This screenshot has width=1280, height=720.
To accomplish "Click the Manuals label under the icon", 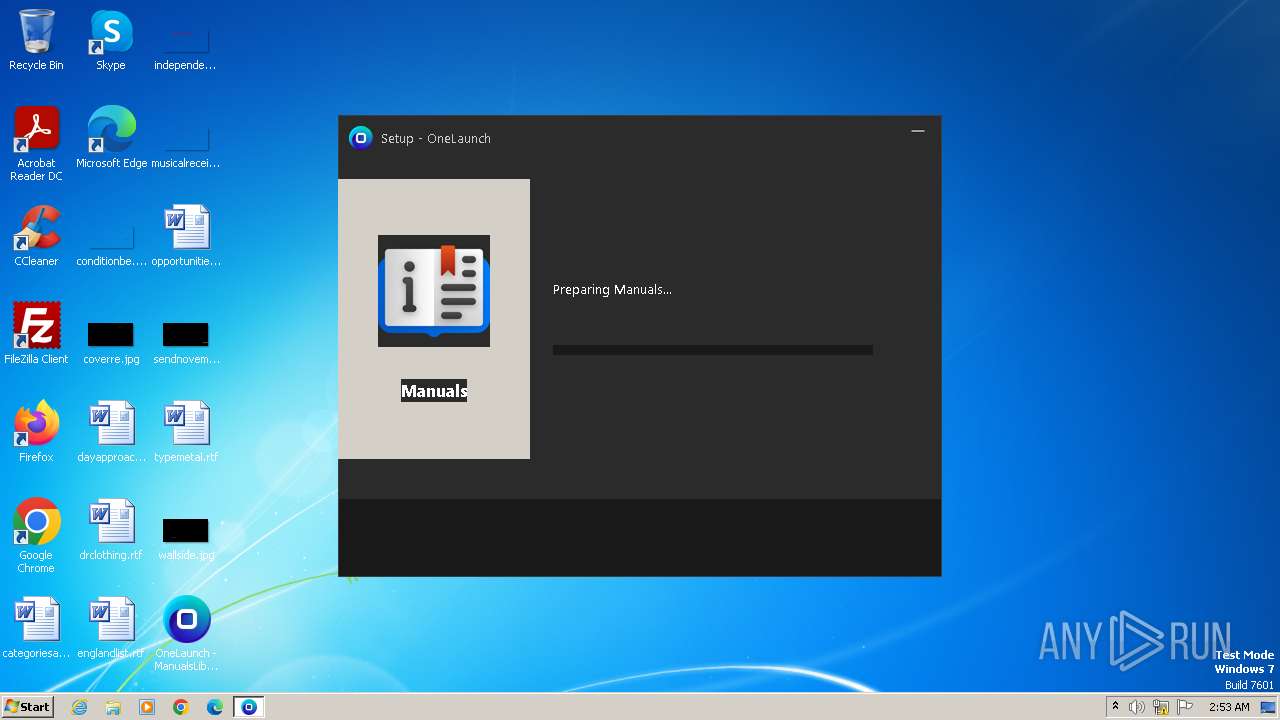I will point(434,391).
